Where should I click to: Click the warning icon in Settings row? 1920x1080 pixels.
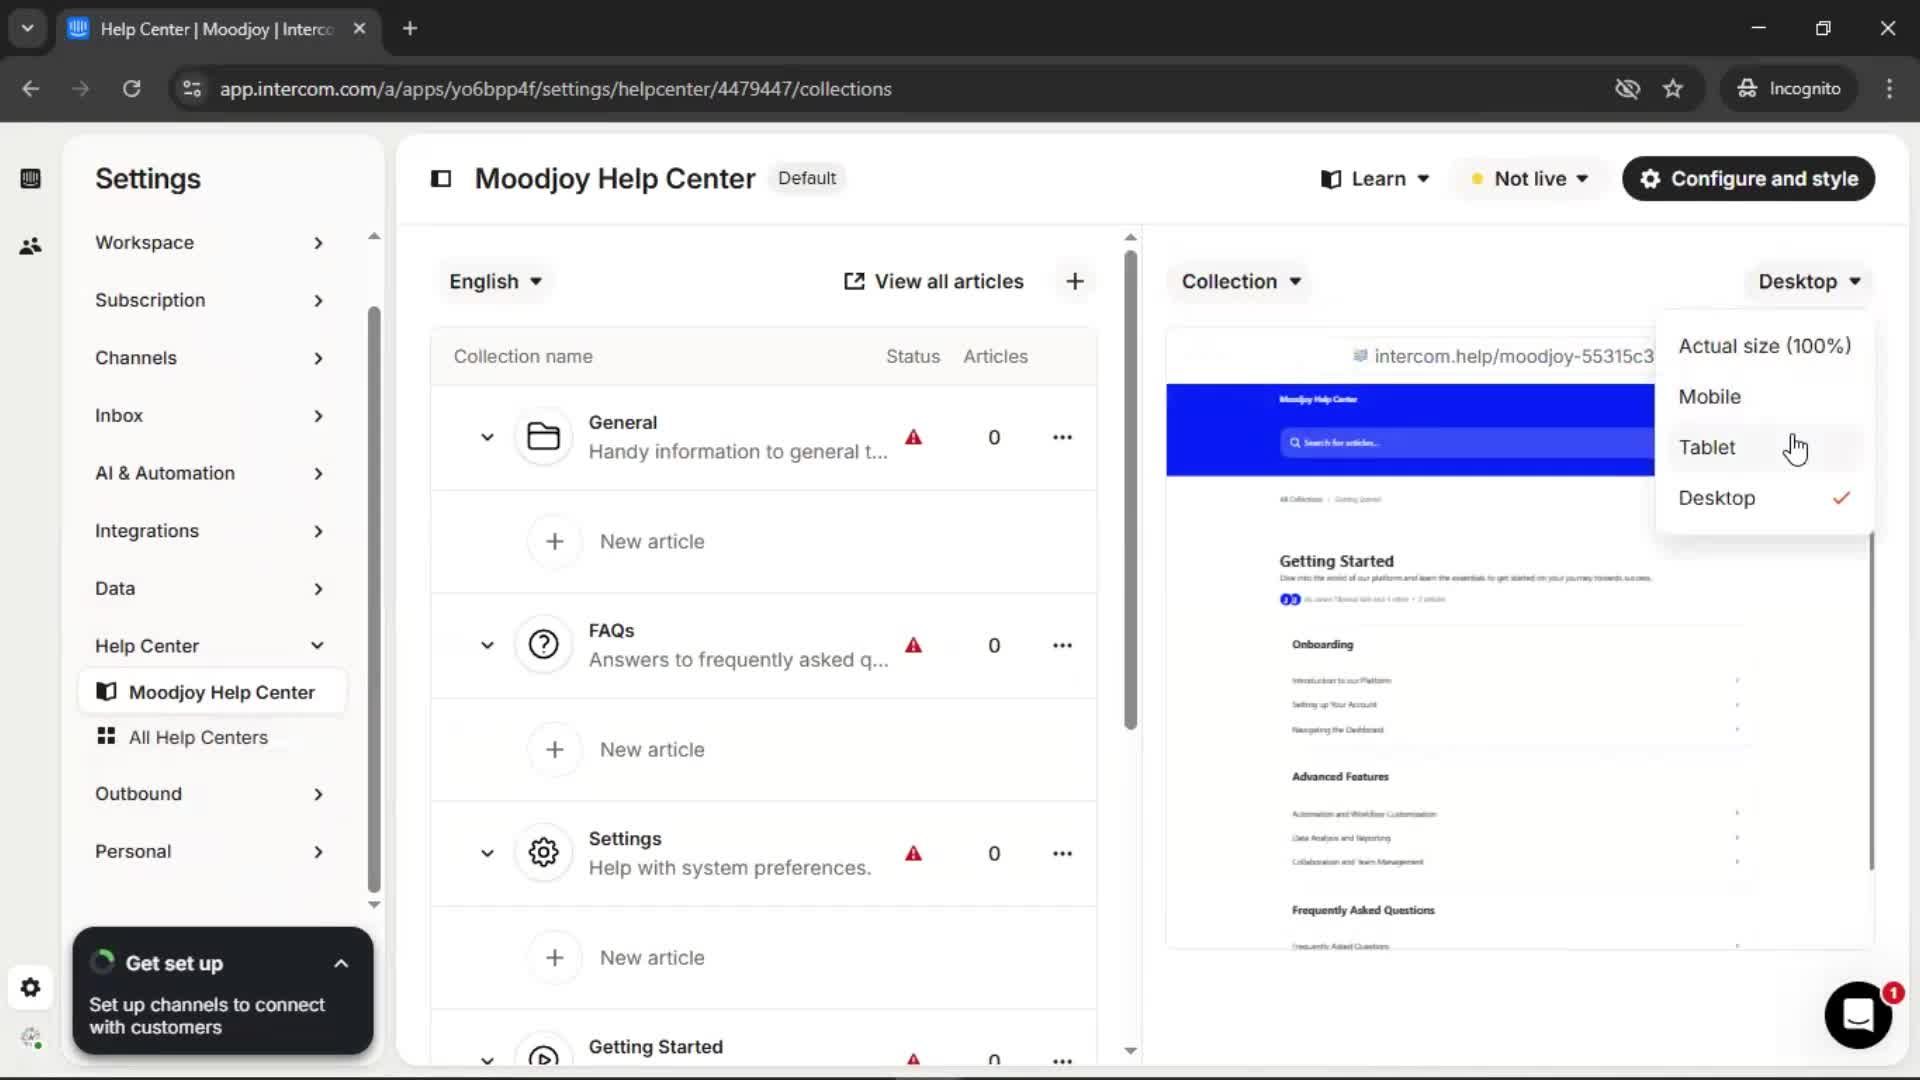[913, 853]
